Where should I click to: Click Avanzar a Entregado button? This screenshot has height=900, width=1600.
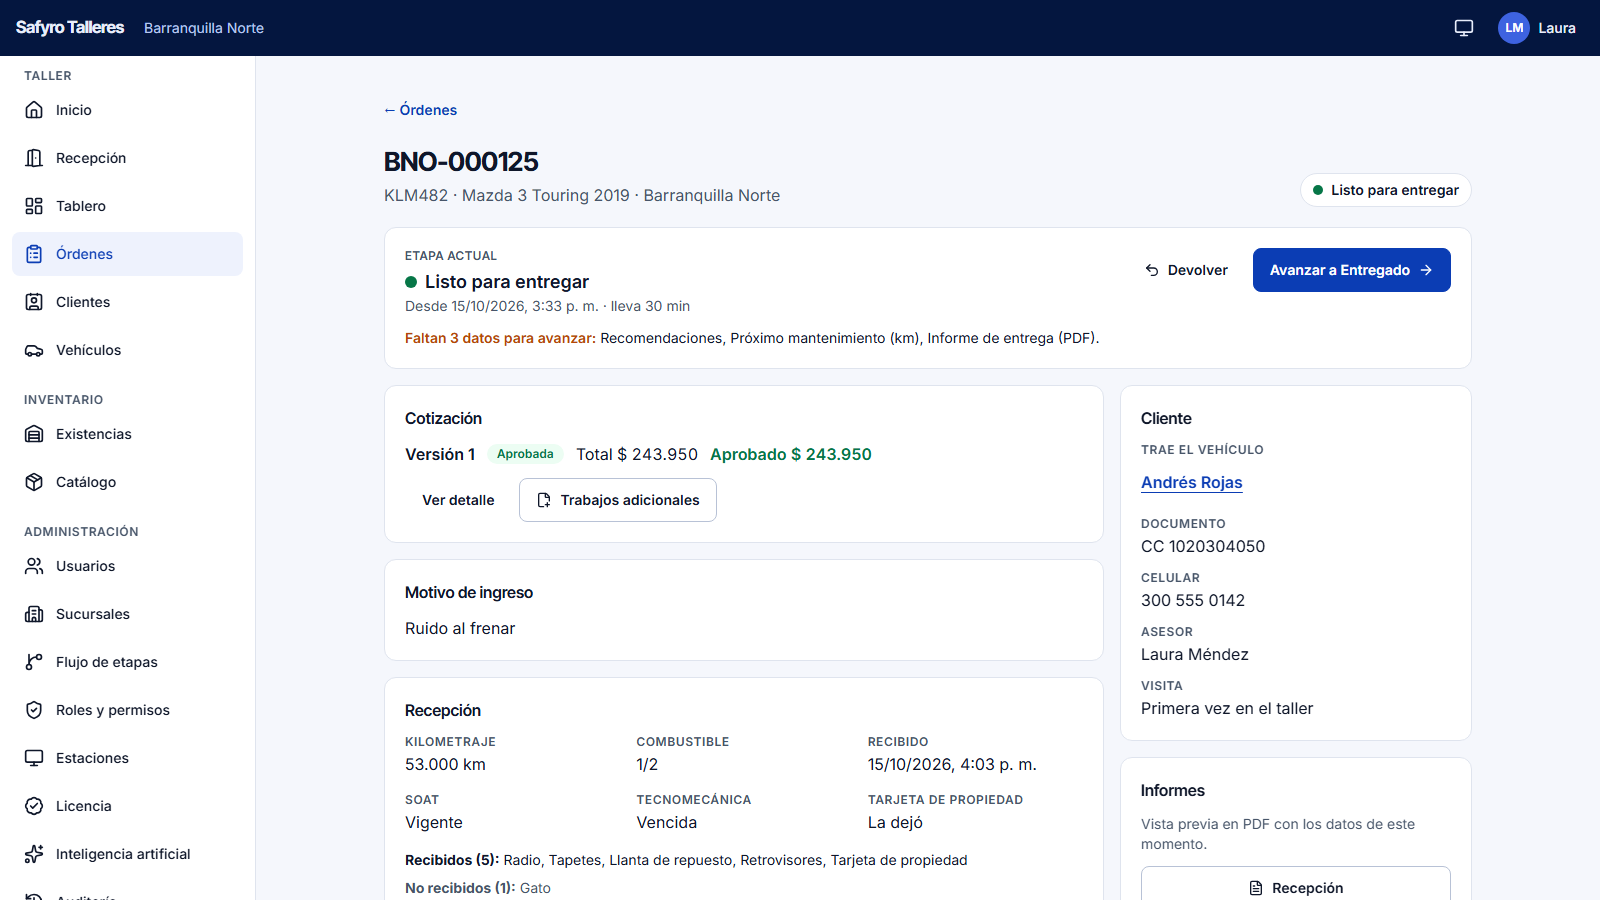coord(1351,270)
